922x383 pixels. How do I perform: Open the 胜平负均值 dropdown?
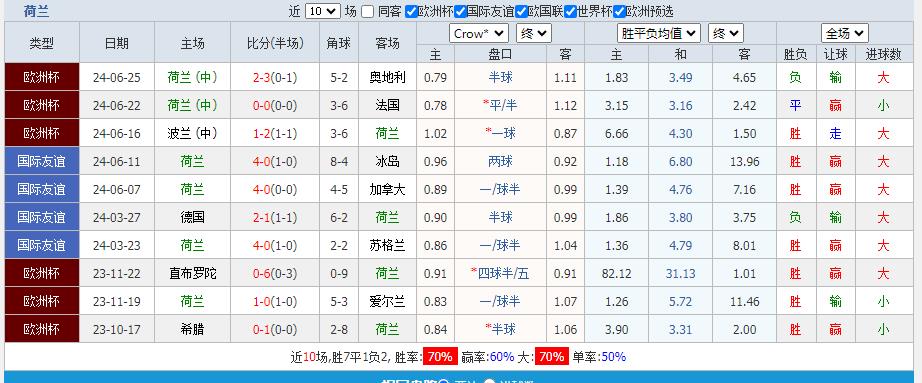point(659,34)
